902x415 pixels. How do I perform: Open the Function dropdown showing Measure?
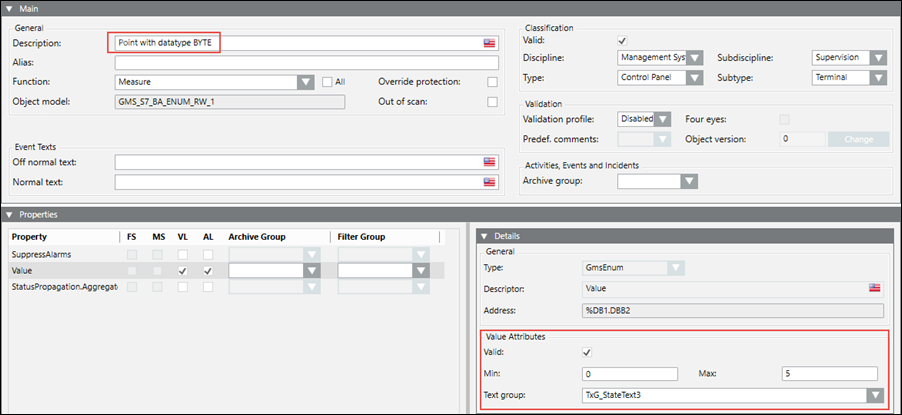[306, 82]
